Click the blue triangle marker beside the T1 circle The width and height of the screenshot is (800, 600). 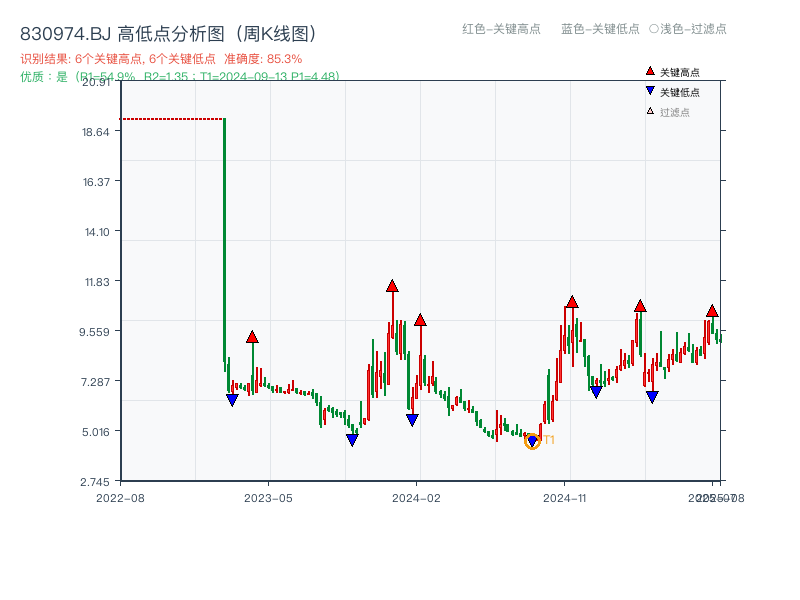click(x=531, y=438)
